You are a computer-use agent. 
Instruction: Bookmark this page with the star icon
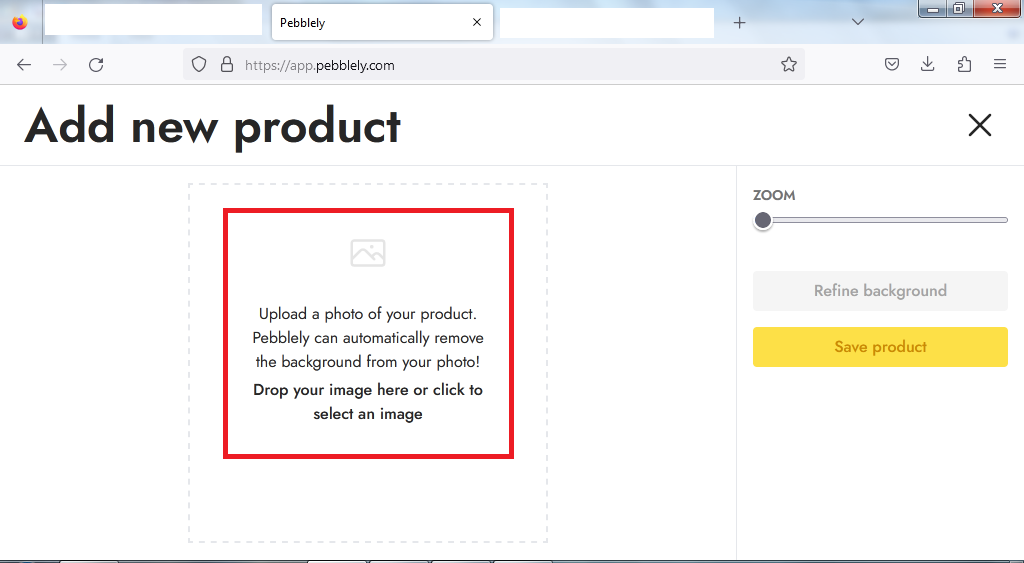[789, 65]
